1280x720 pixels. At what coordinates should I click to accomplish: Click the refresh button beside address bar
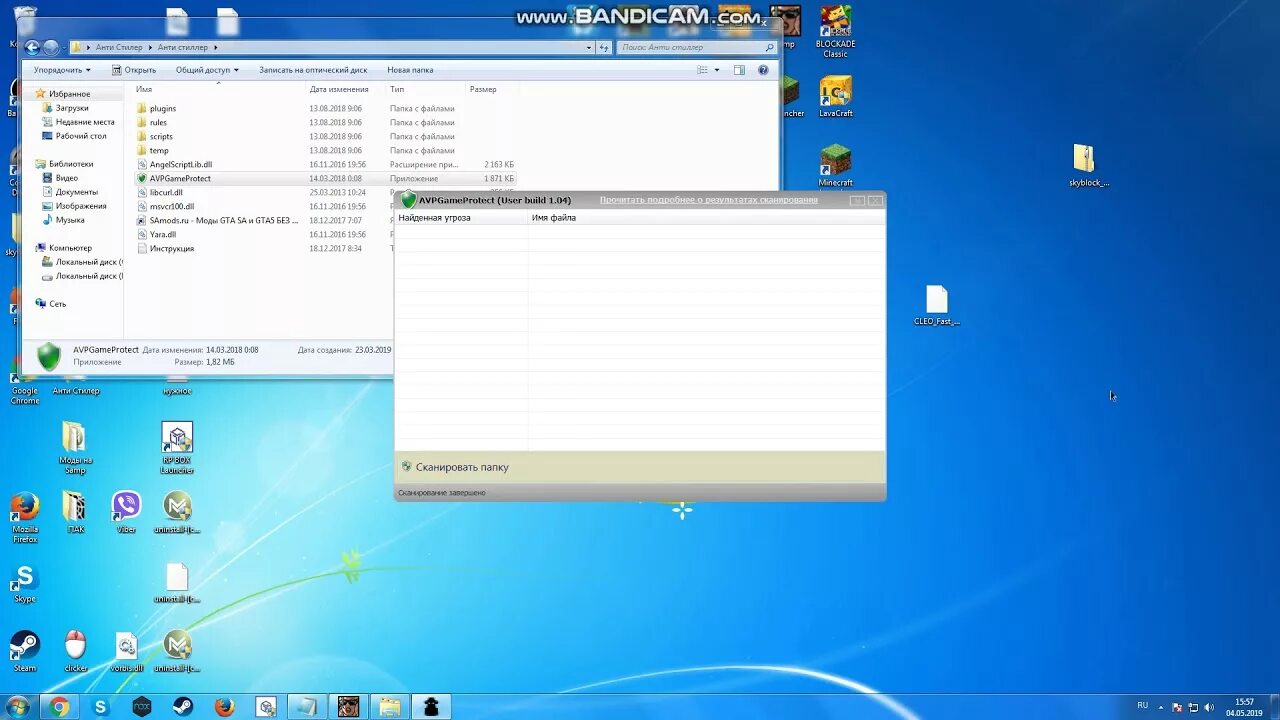[x=603, y=47]
